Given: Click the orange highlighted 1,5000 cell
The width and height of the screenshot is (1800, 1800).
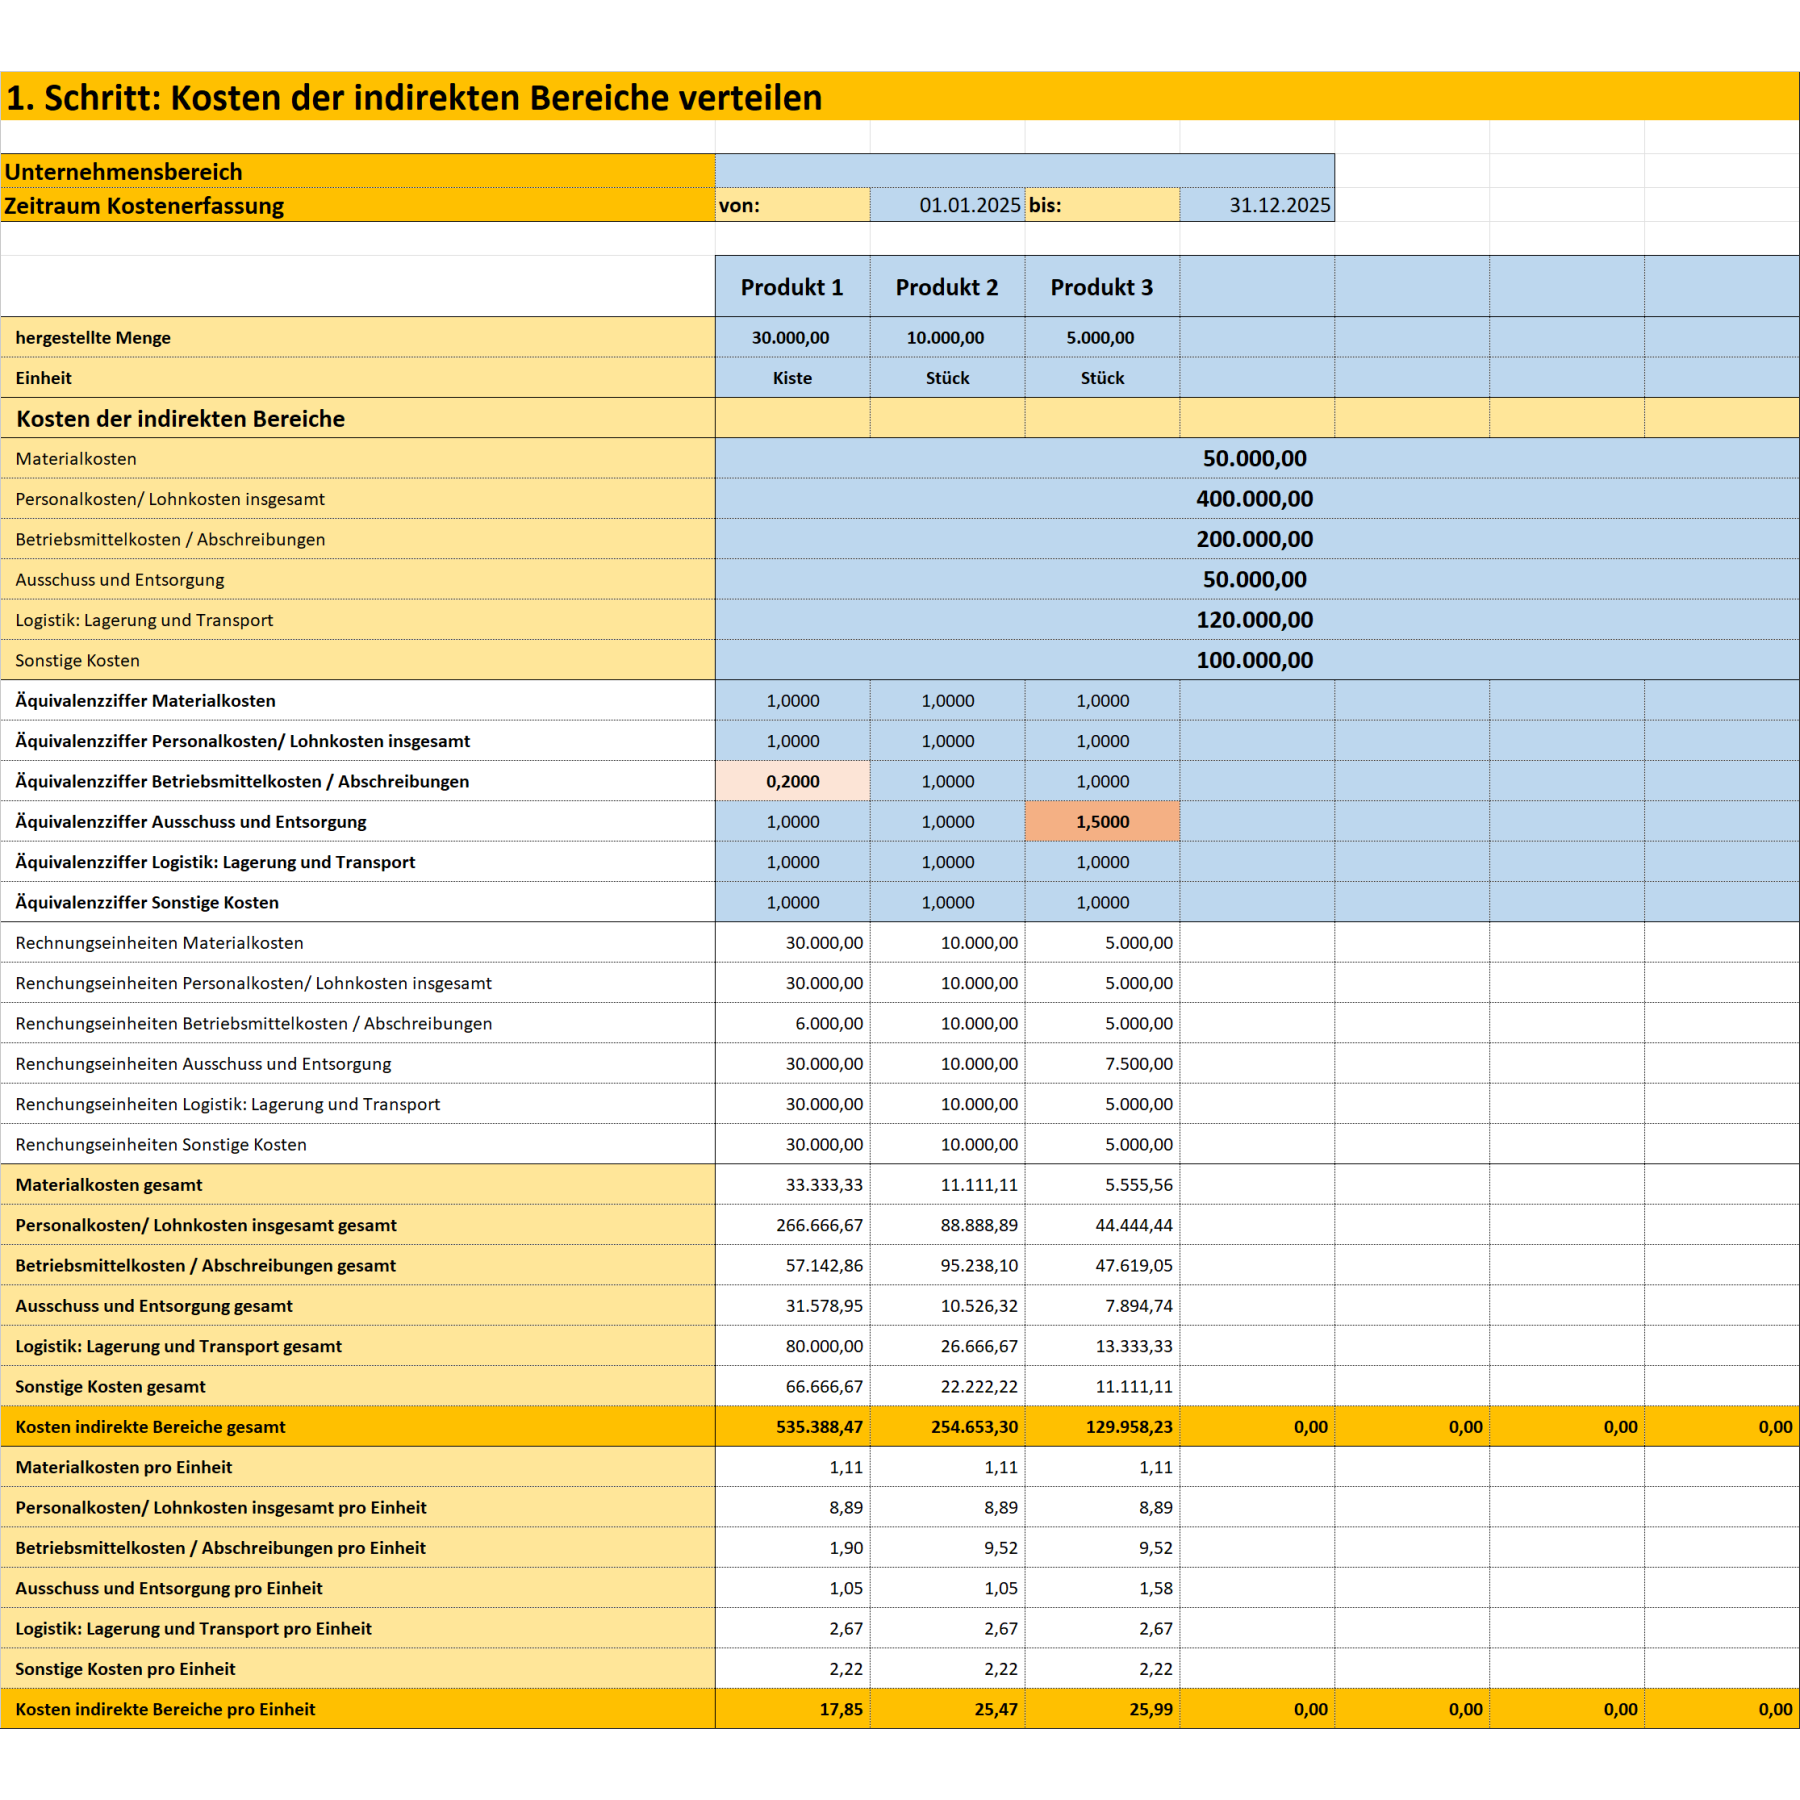Looking at the screenshot, I should 1101,821.
